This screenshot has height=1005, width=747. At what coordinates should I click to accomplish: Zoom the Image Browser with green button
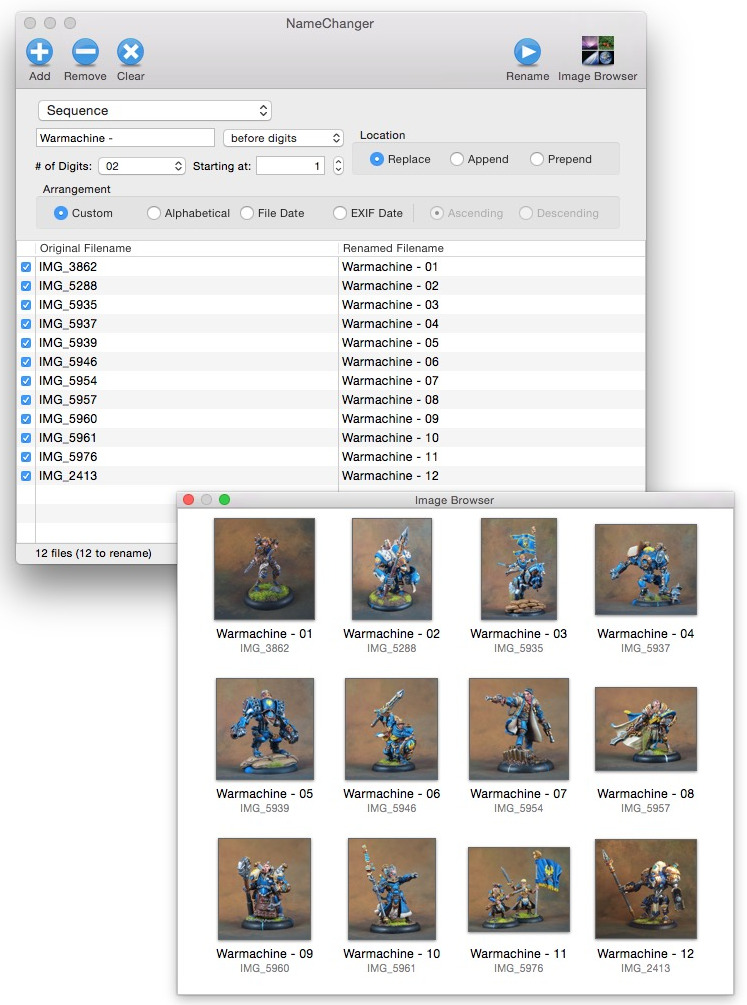(x=225, y=500)
